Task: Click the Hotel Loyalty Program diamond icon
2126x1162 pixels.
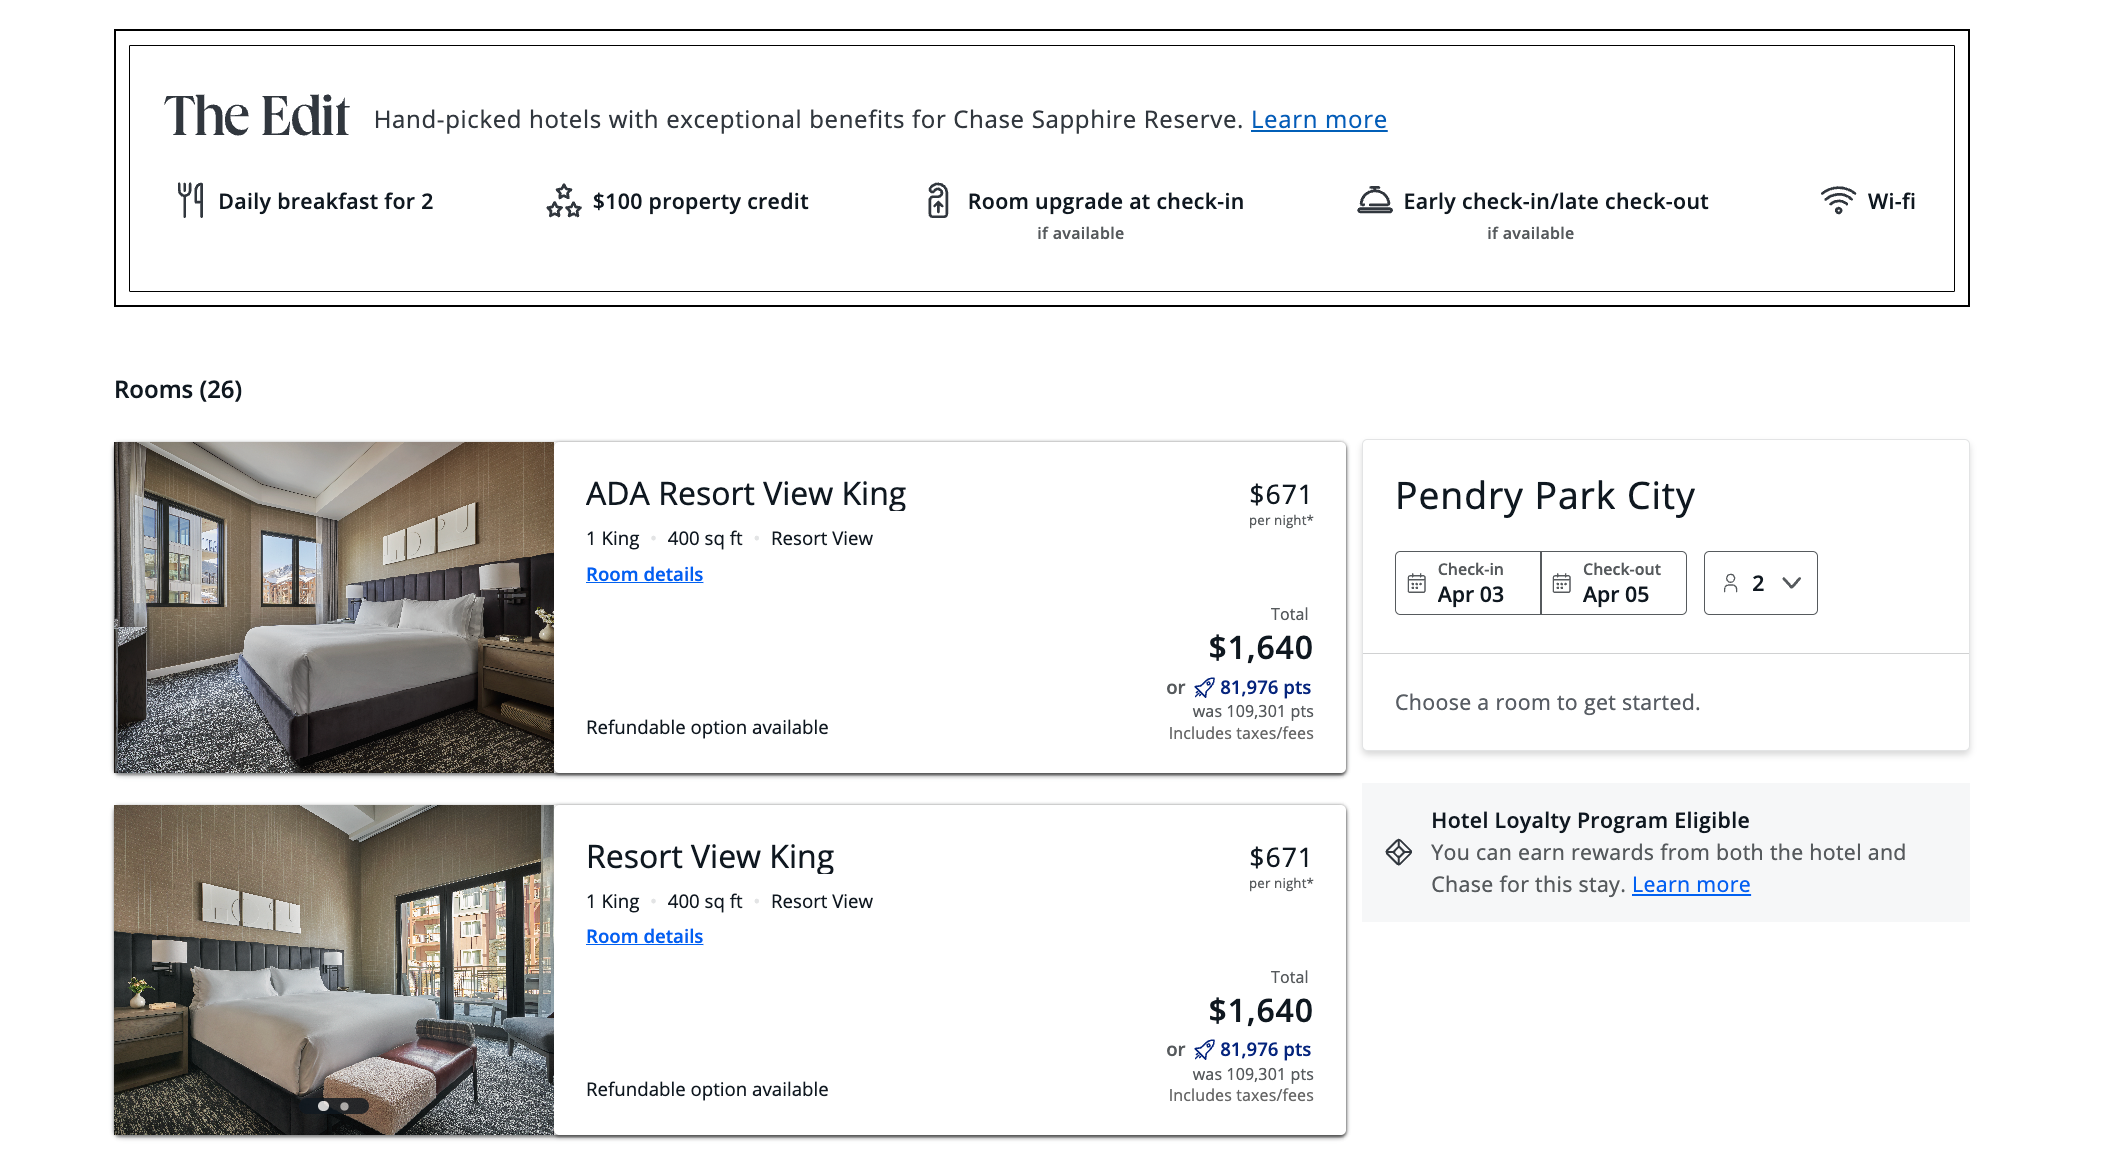Action: (1399, 852)
